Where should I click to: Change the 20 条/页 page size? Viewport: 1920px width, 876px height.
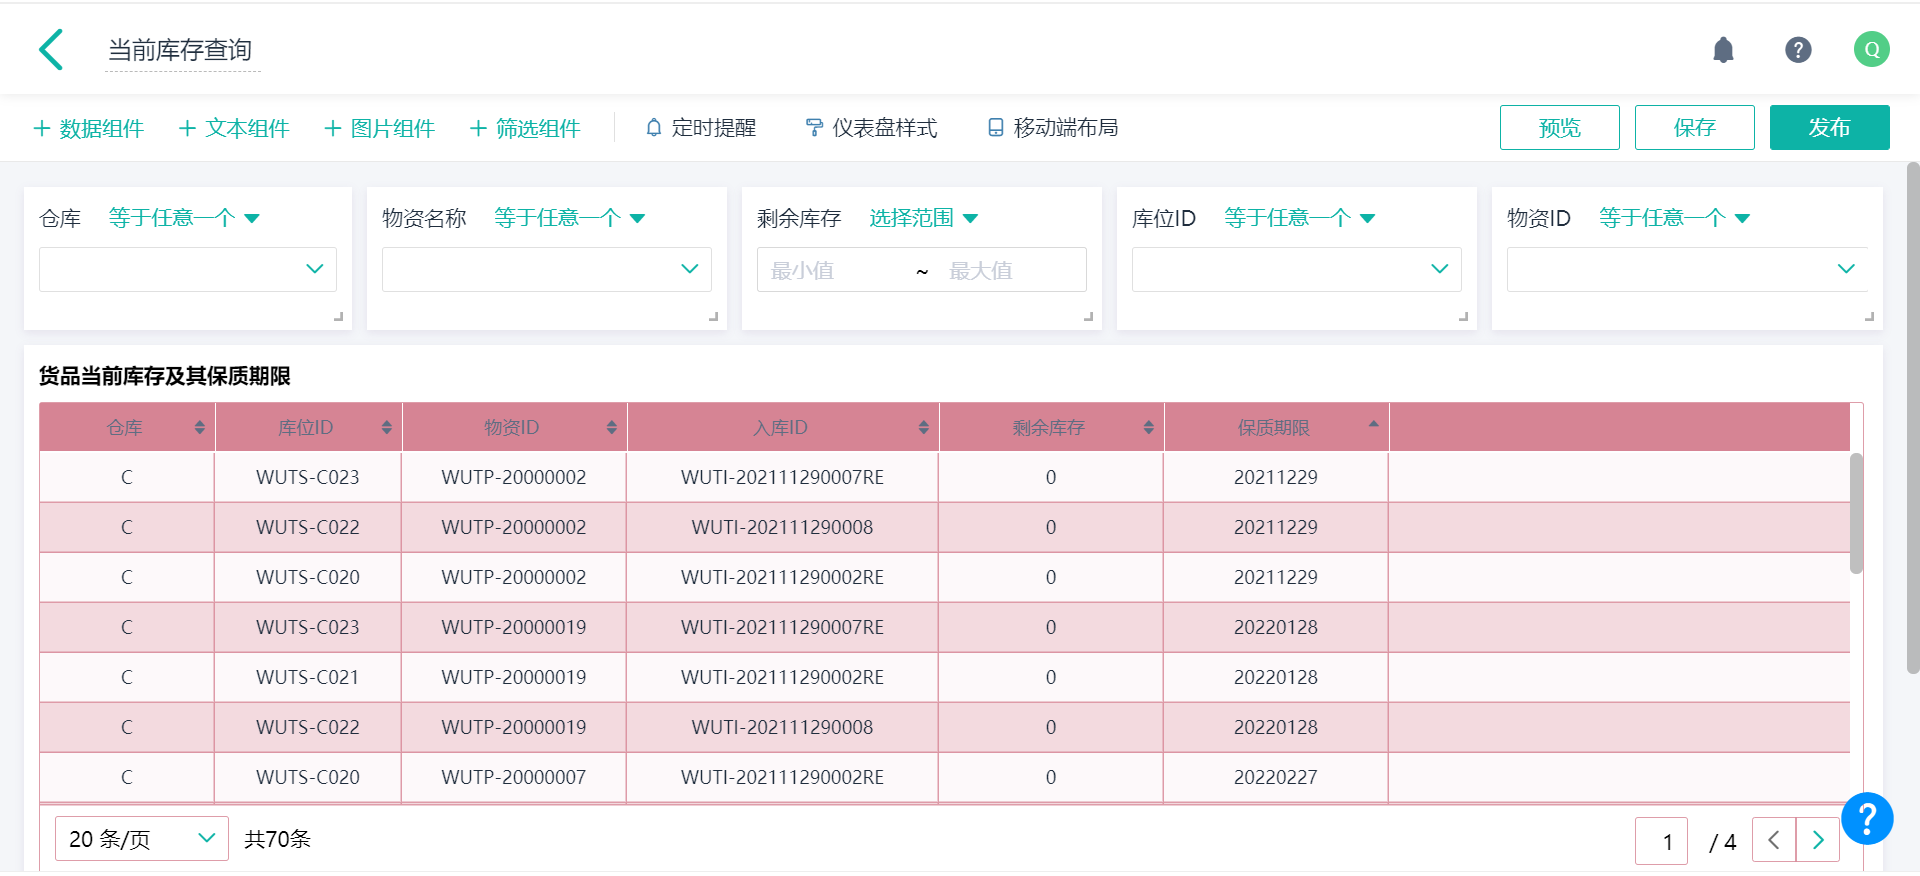141,839
